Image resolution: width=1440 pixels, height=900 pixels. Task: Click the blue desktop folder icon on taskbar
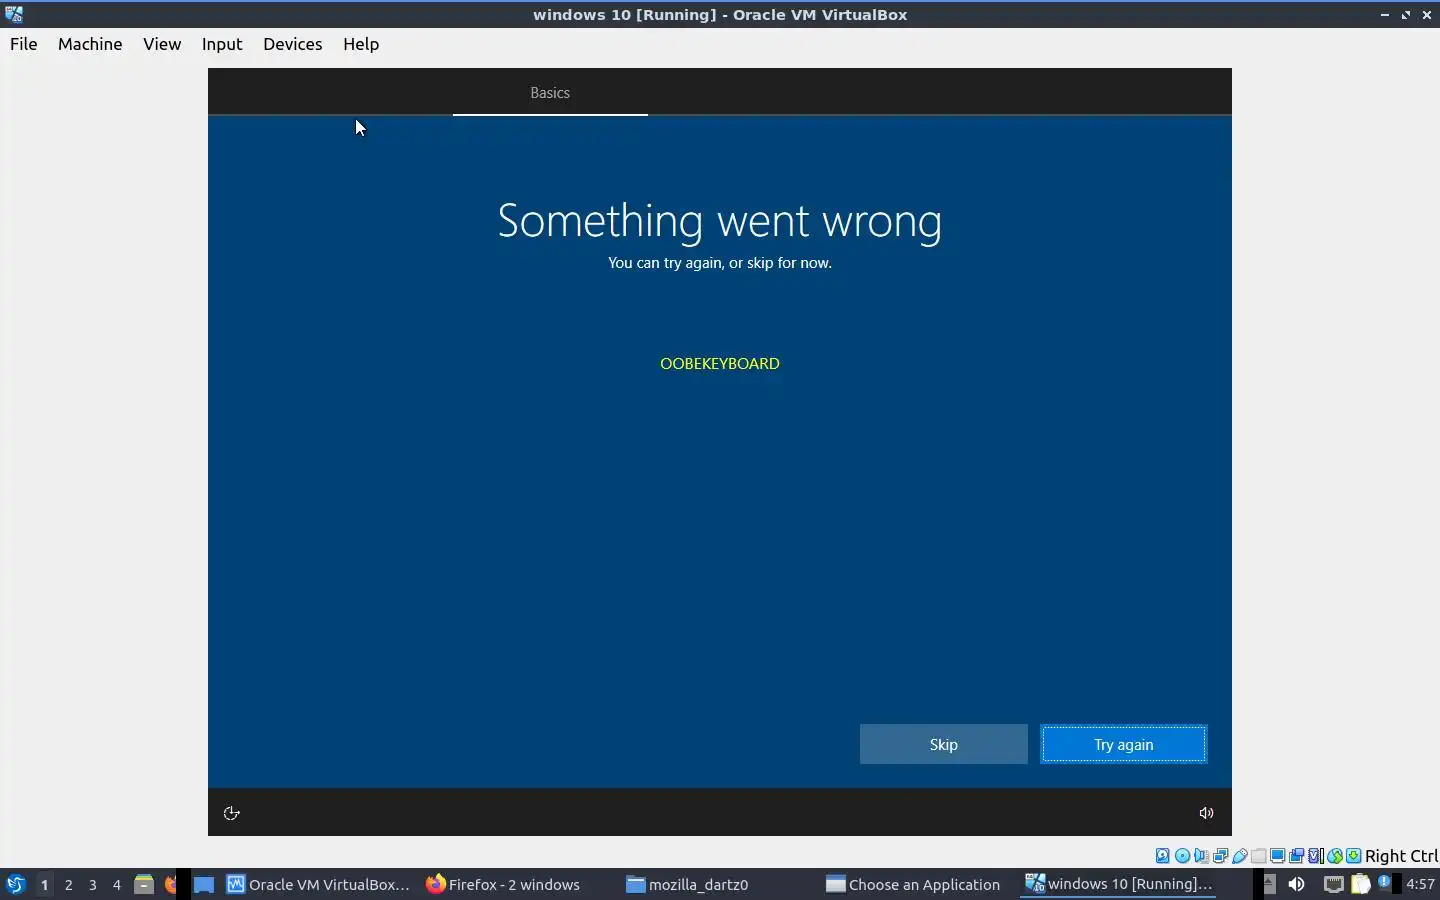point(204,884)
